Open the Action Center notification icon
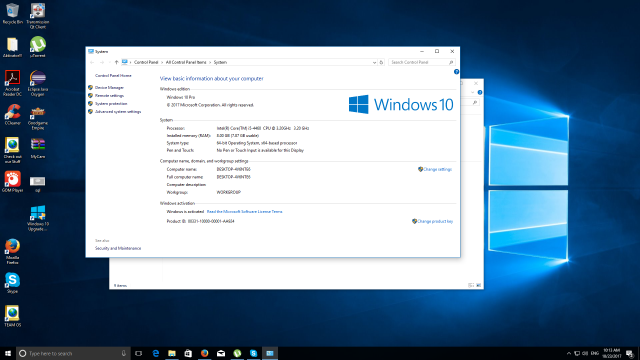The width and height of the screenshot is (640, 360). pos(630,353)
